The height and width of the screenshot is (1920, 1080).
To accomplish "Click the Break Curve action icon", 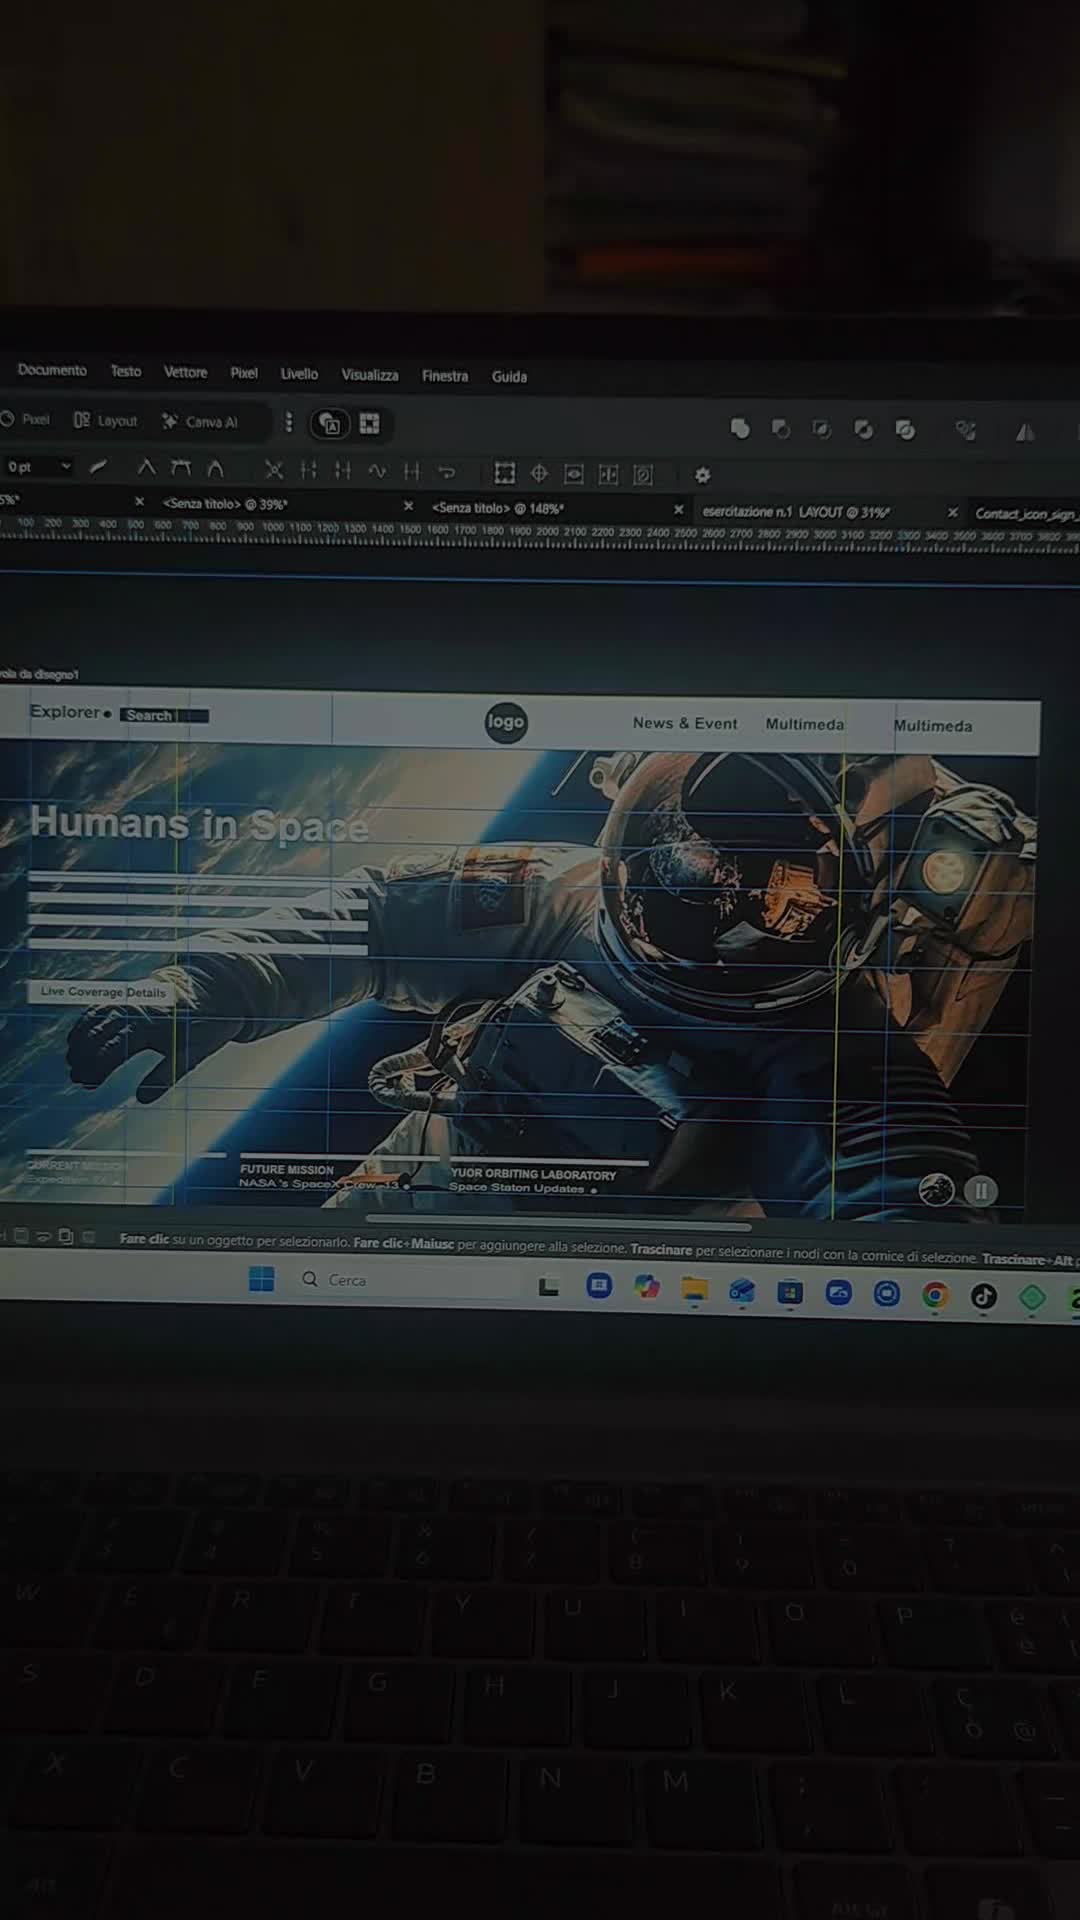I will [x=274, y=469].
